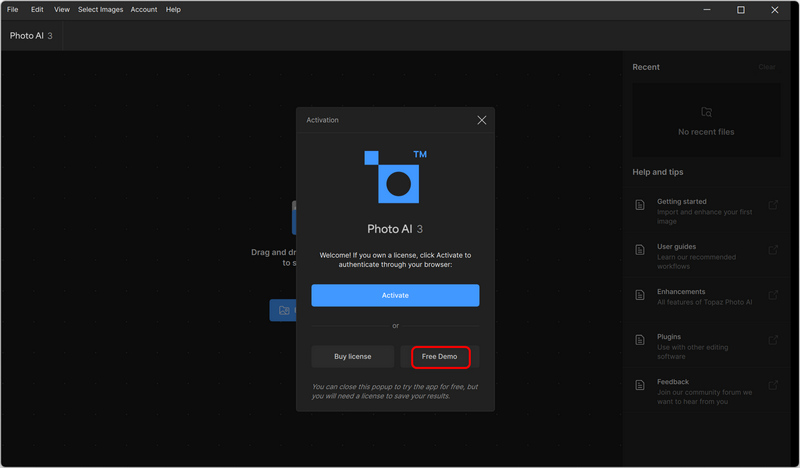Viewport: 800px width, 468px height.
Task: Click the Recent panel heading
Action: [x=645, y=67]
